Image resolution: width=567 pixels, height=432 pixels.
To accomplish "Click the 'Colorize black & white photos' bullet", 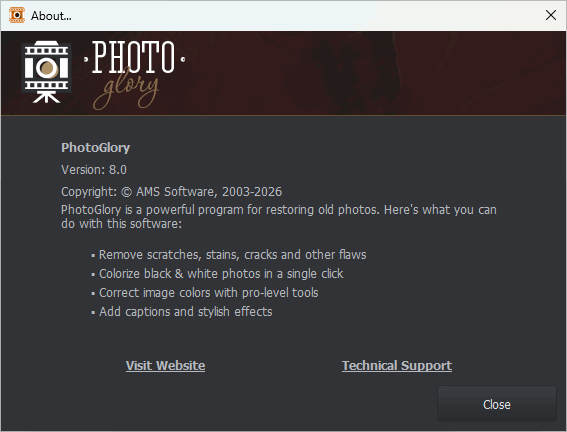I will pyautogui.click(x=217, y=274).
